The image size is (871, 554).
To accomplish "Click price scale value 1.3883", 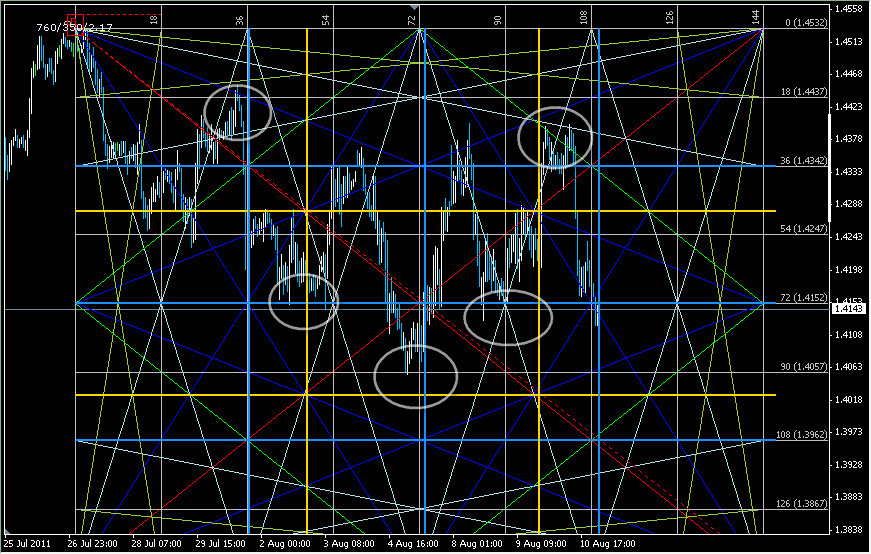I will (849, 497).
